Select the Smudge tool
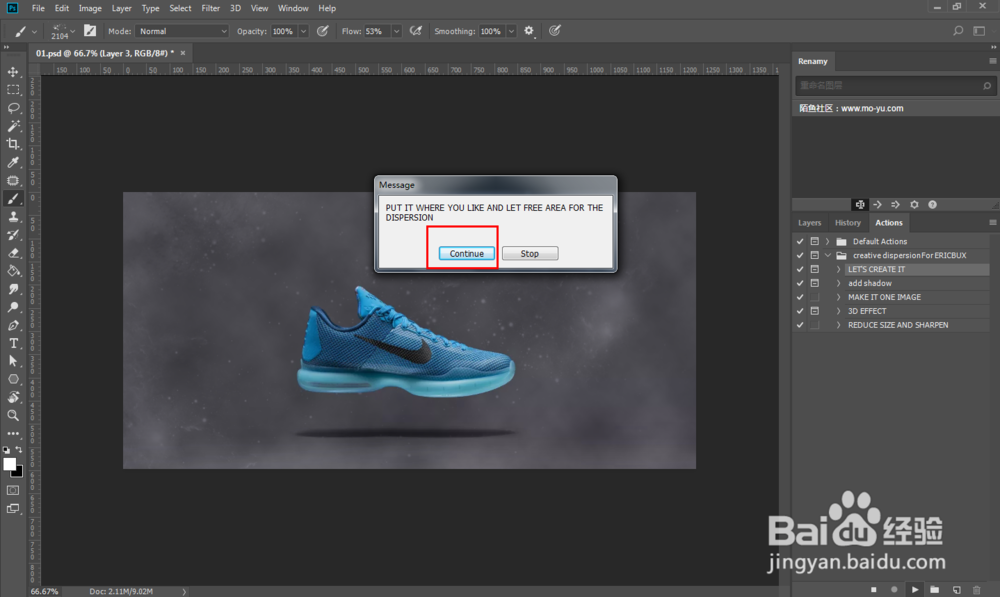 click(13, 289)
